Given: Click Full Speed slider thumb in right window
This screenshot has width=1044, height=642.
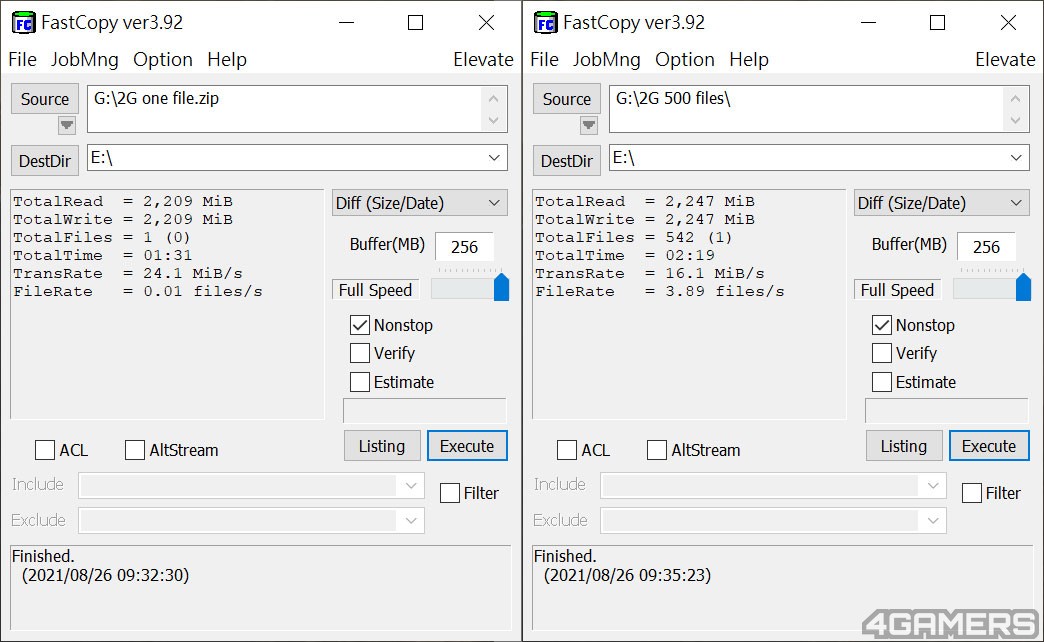Looking at the screenshot, I should pyautogui.click(x=1023, y=287).
